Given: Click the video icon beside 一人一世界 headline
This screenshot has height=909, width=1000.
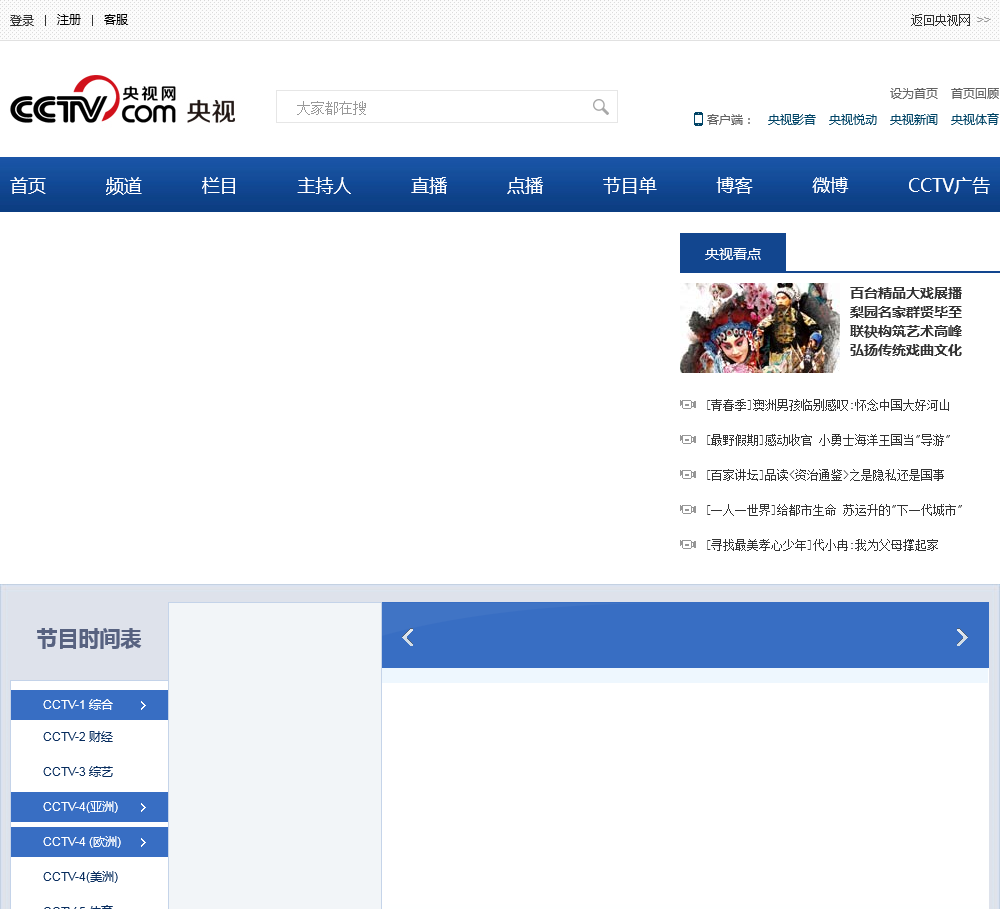Looking at the screenshot, I should [x=688, y=510].
